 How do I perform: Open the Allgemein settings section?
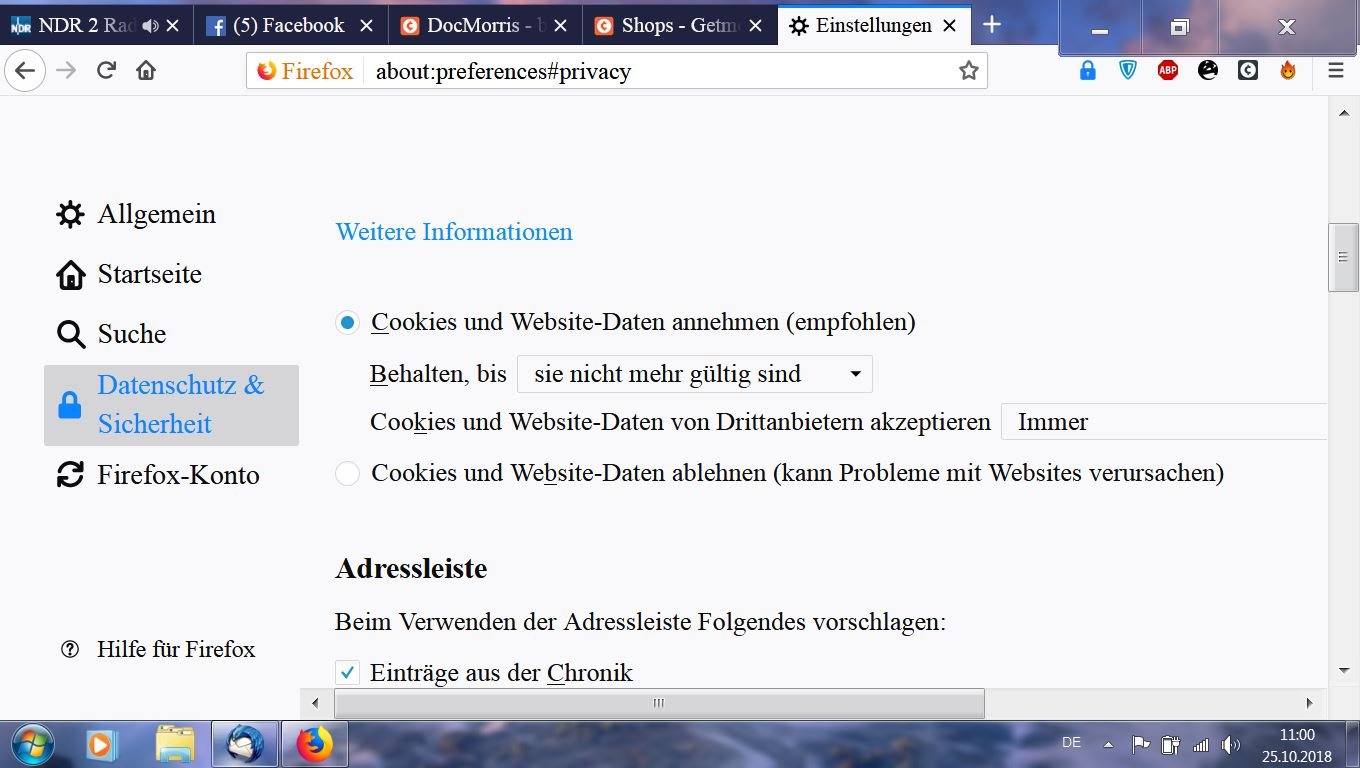click(156, 214)
